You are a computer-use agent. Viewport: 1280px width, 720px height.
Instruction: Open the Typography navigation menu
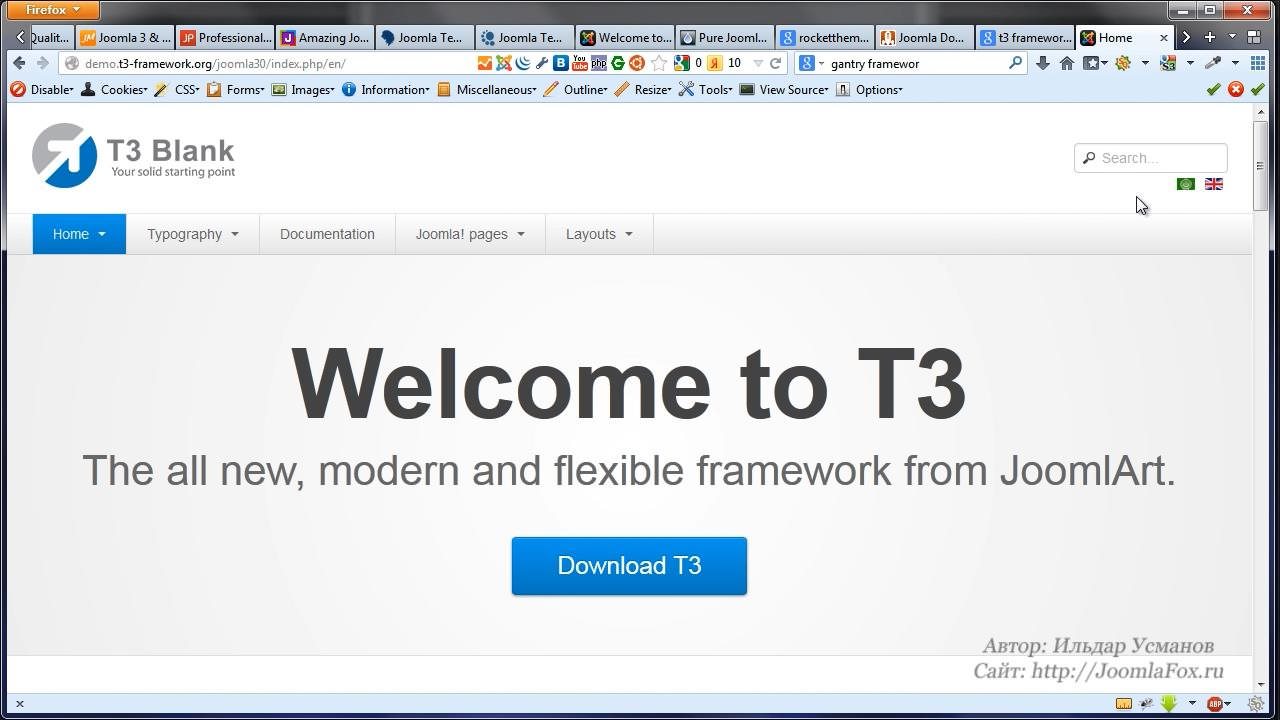193,234
